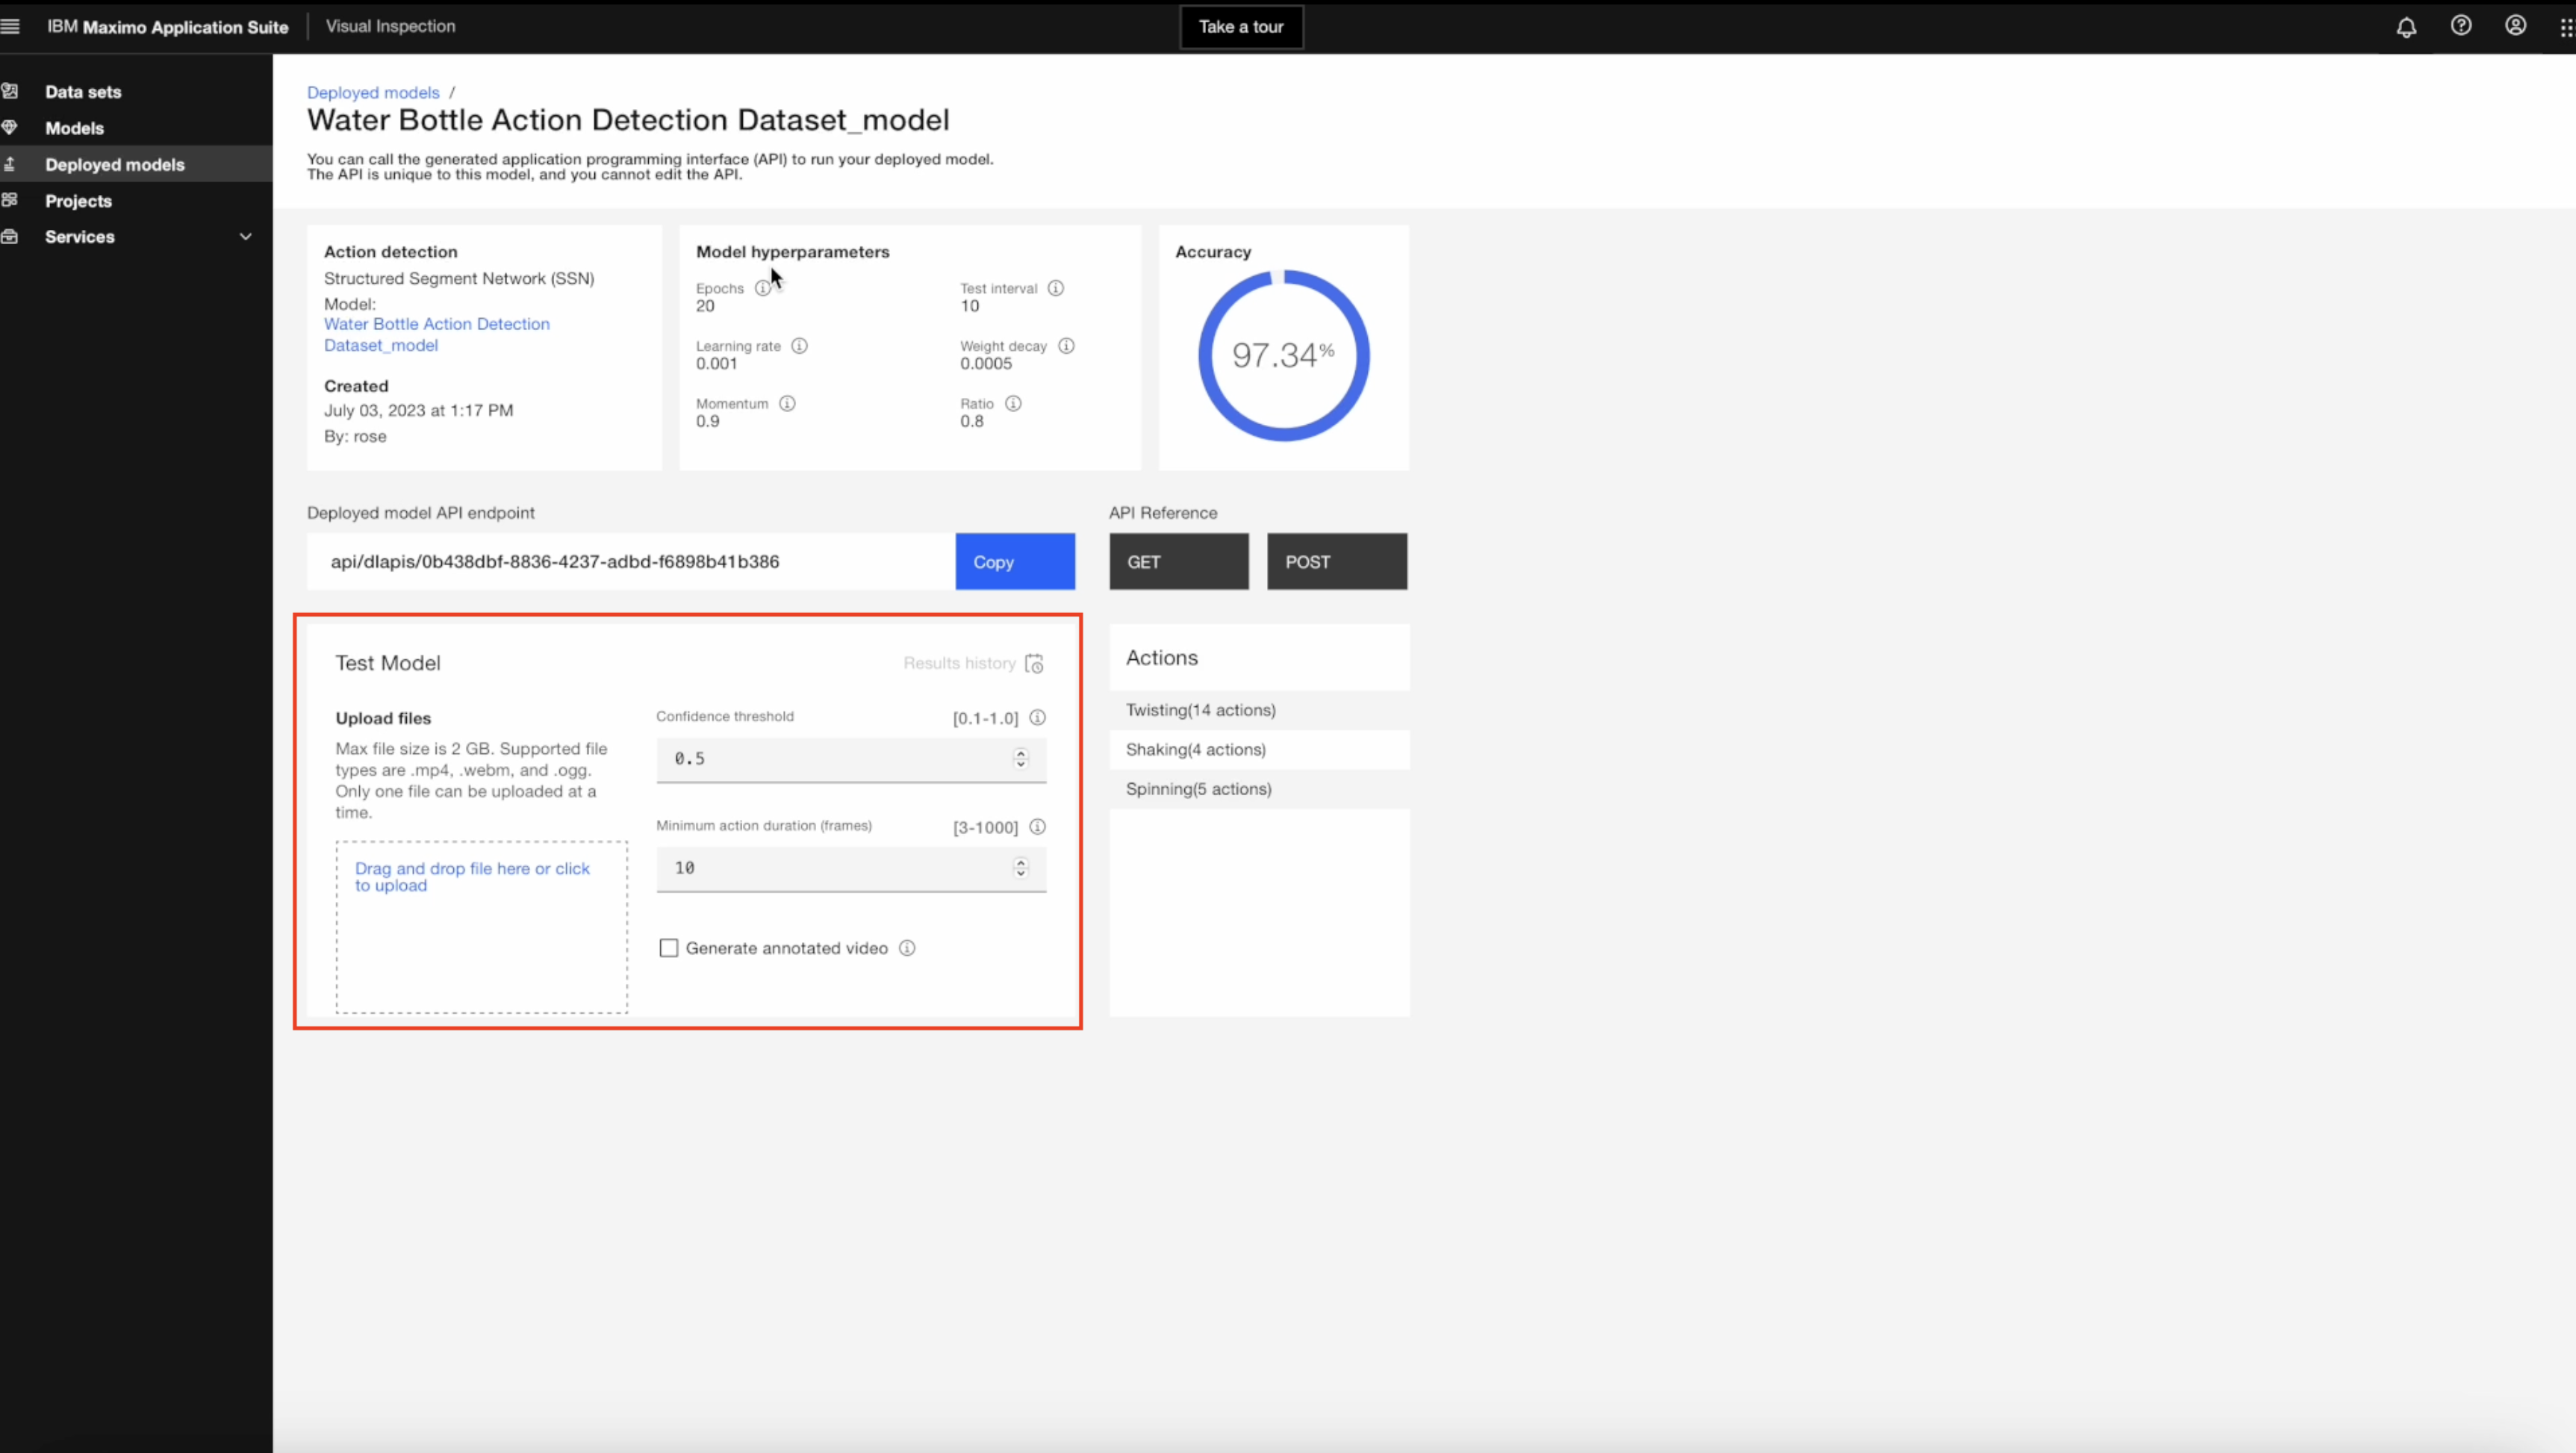This screenshot has width=2576, height=1453.
Task: Click info icon next to Epochs
Action: tap(763, 288)
